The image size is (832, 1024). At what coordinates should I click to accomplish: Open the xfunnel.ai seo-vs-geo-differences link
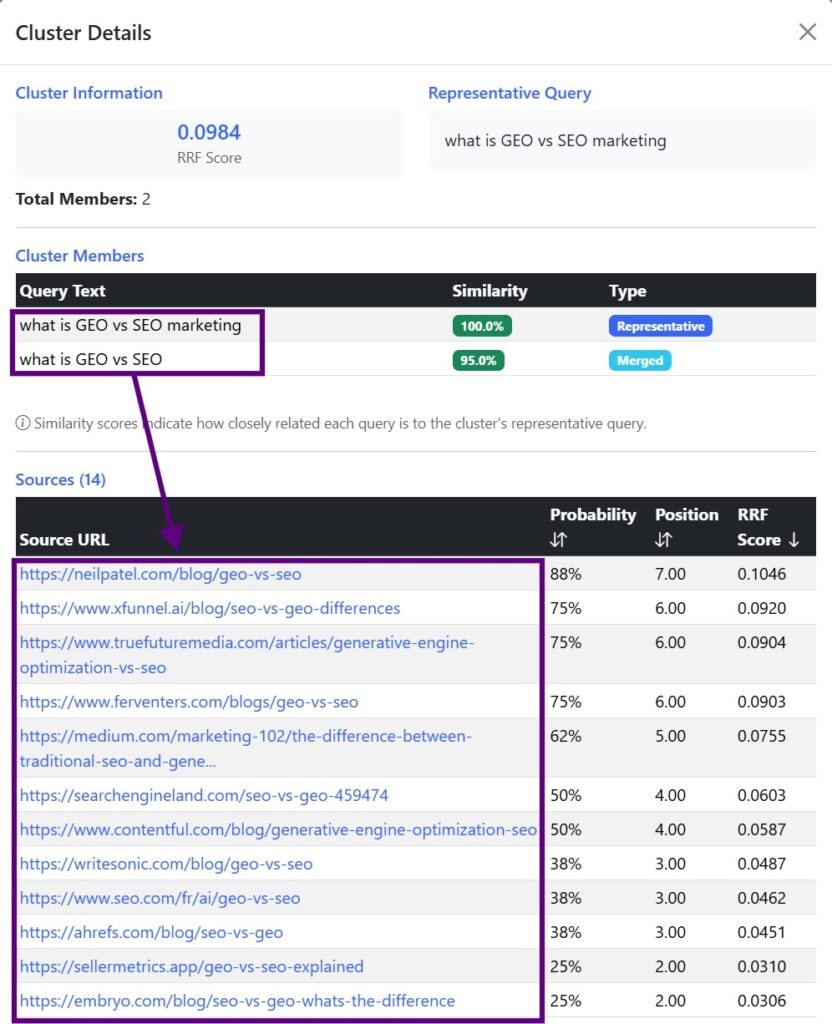click(210, 608)
